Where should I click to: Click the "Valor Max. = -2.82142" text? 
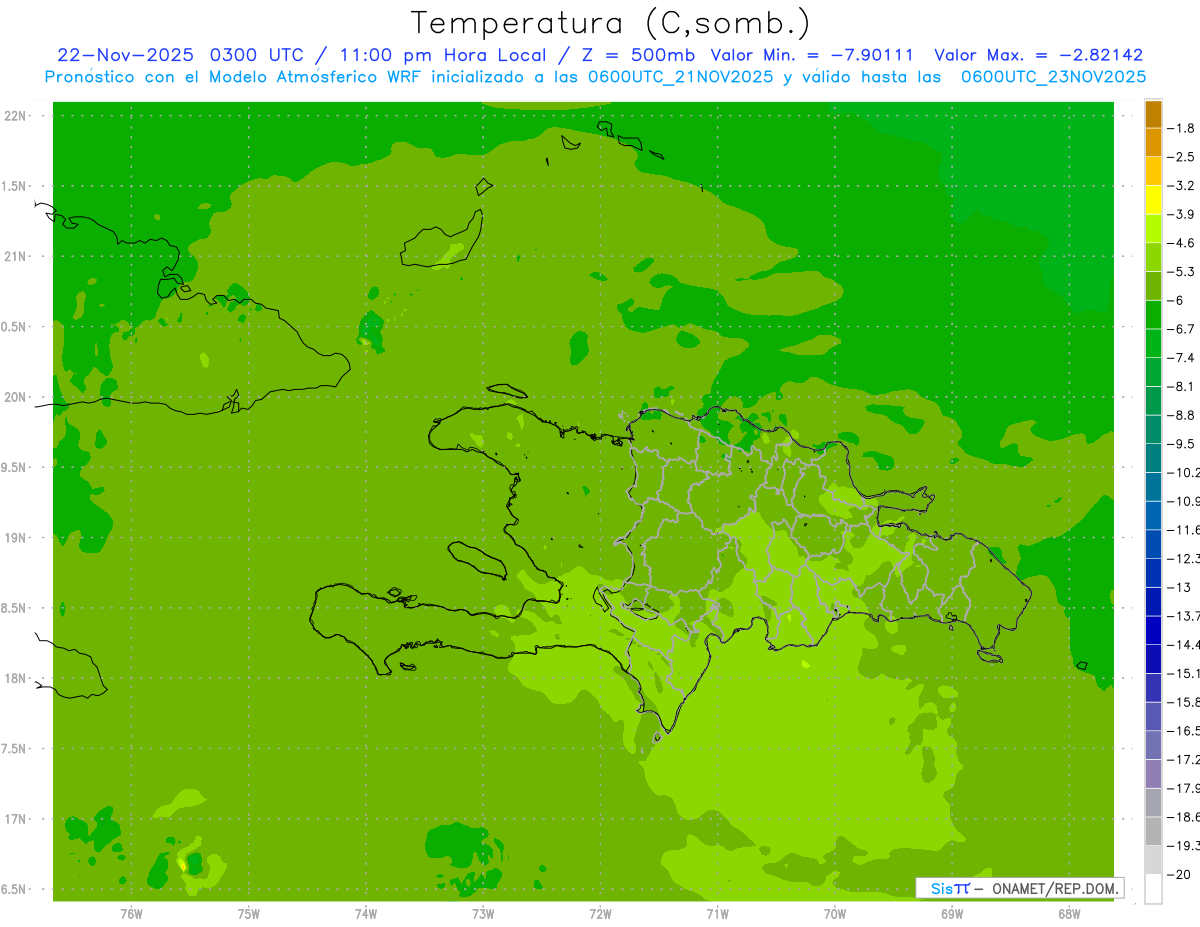pos(1039,55)
